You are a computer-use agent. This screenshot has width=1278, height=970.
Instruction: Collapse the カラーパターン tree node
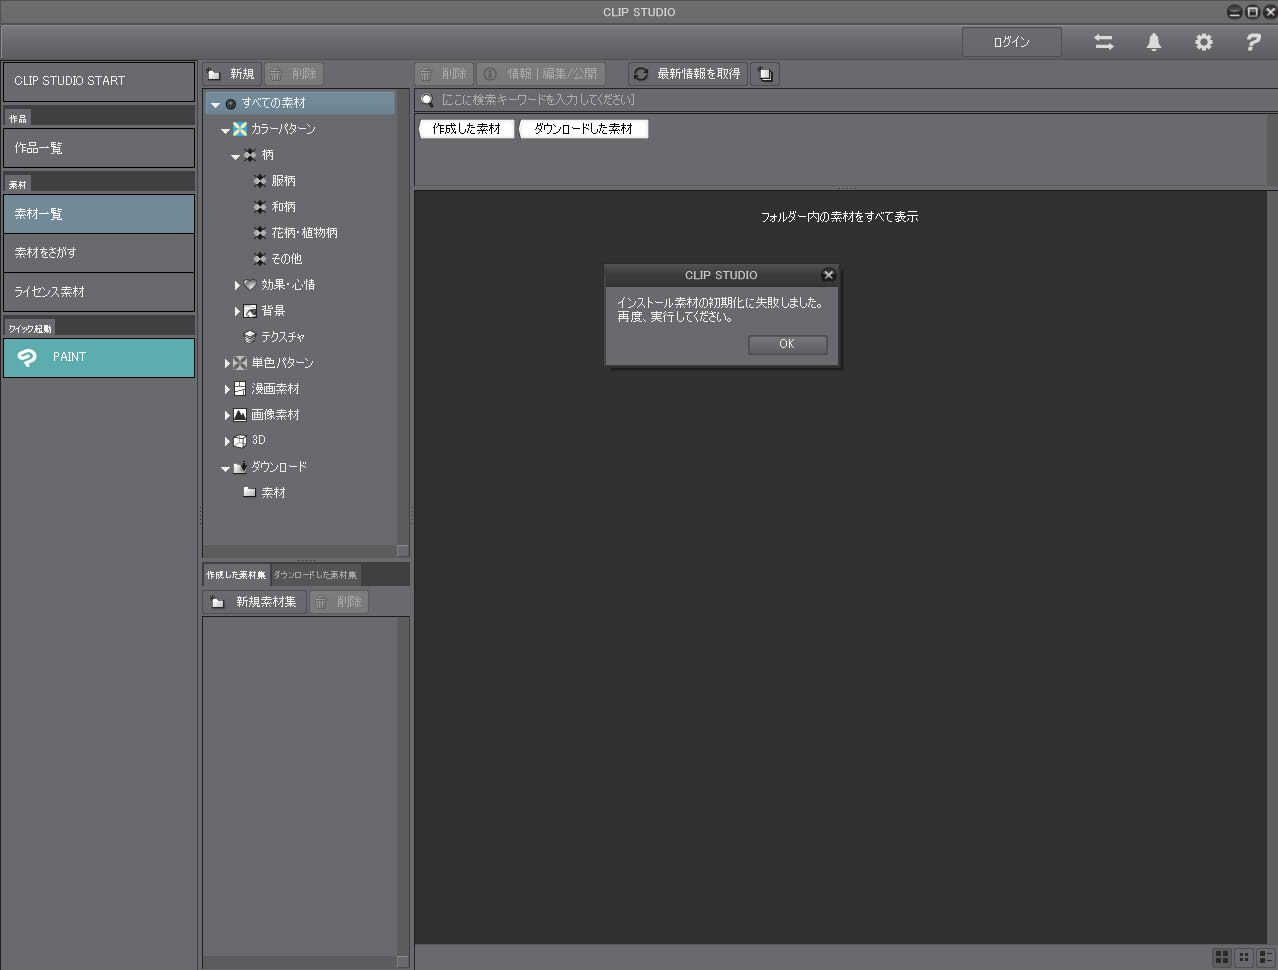226,130
